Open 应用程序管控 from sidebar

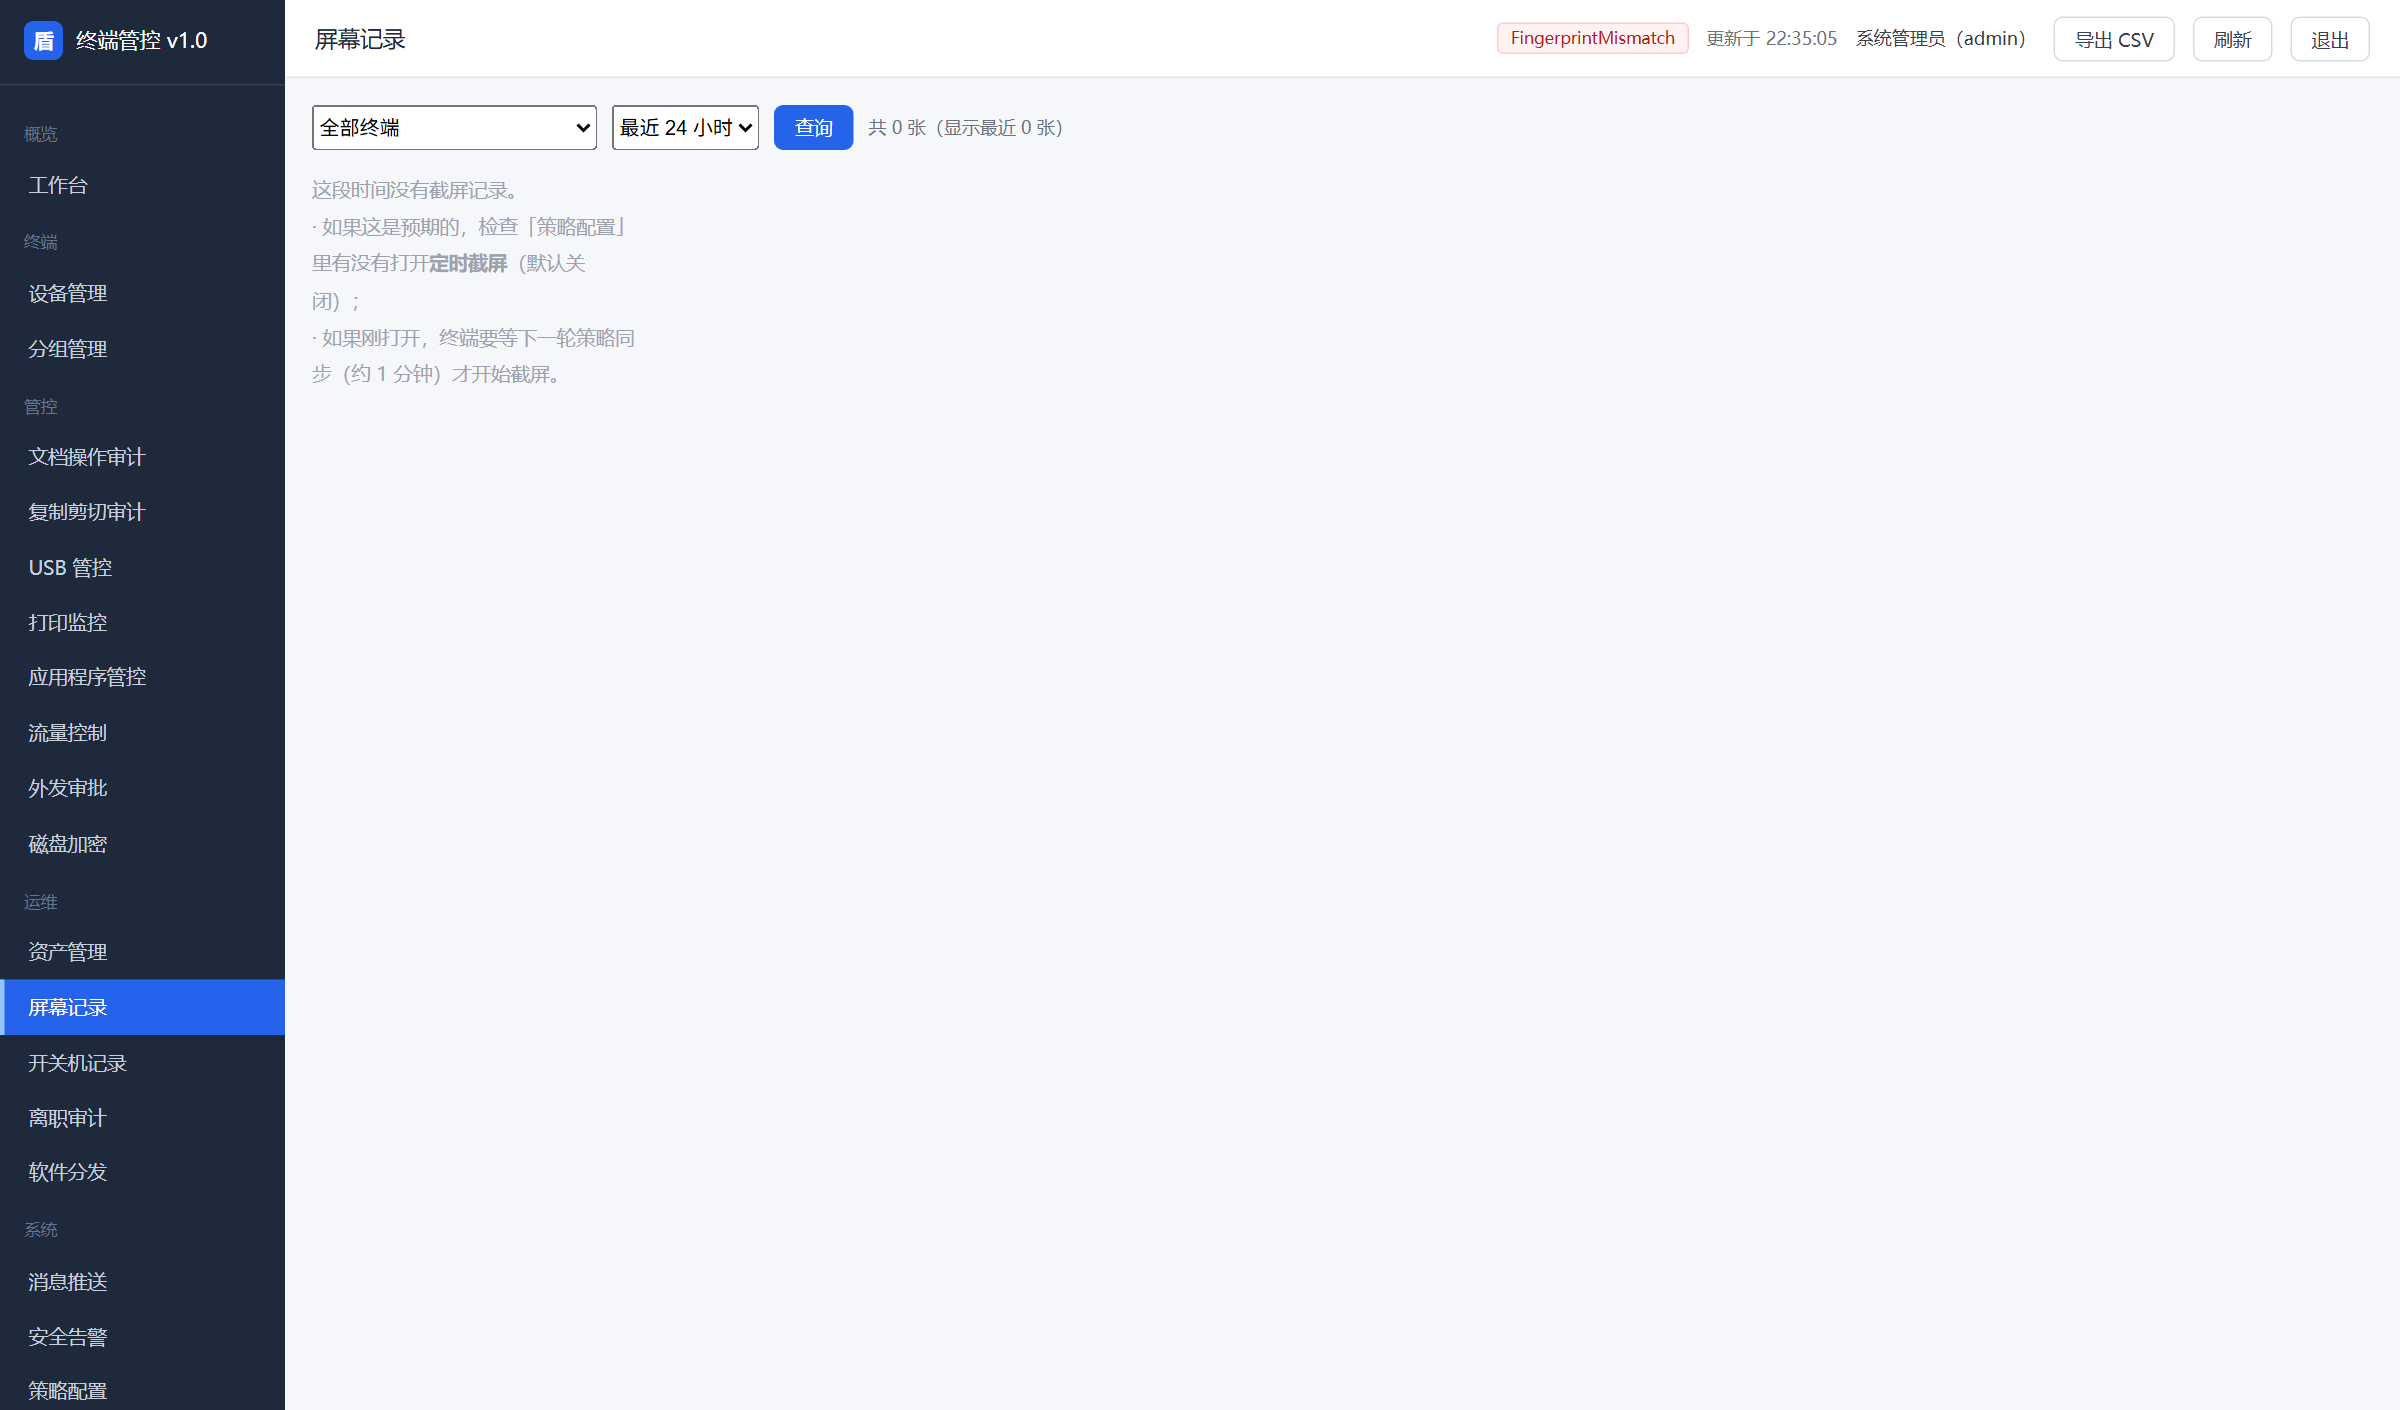pos(142,677)
